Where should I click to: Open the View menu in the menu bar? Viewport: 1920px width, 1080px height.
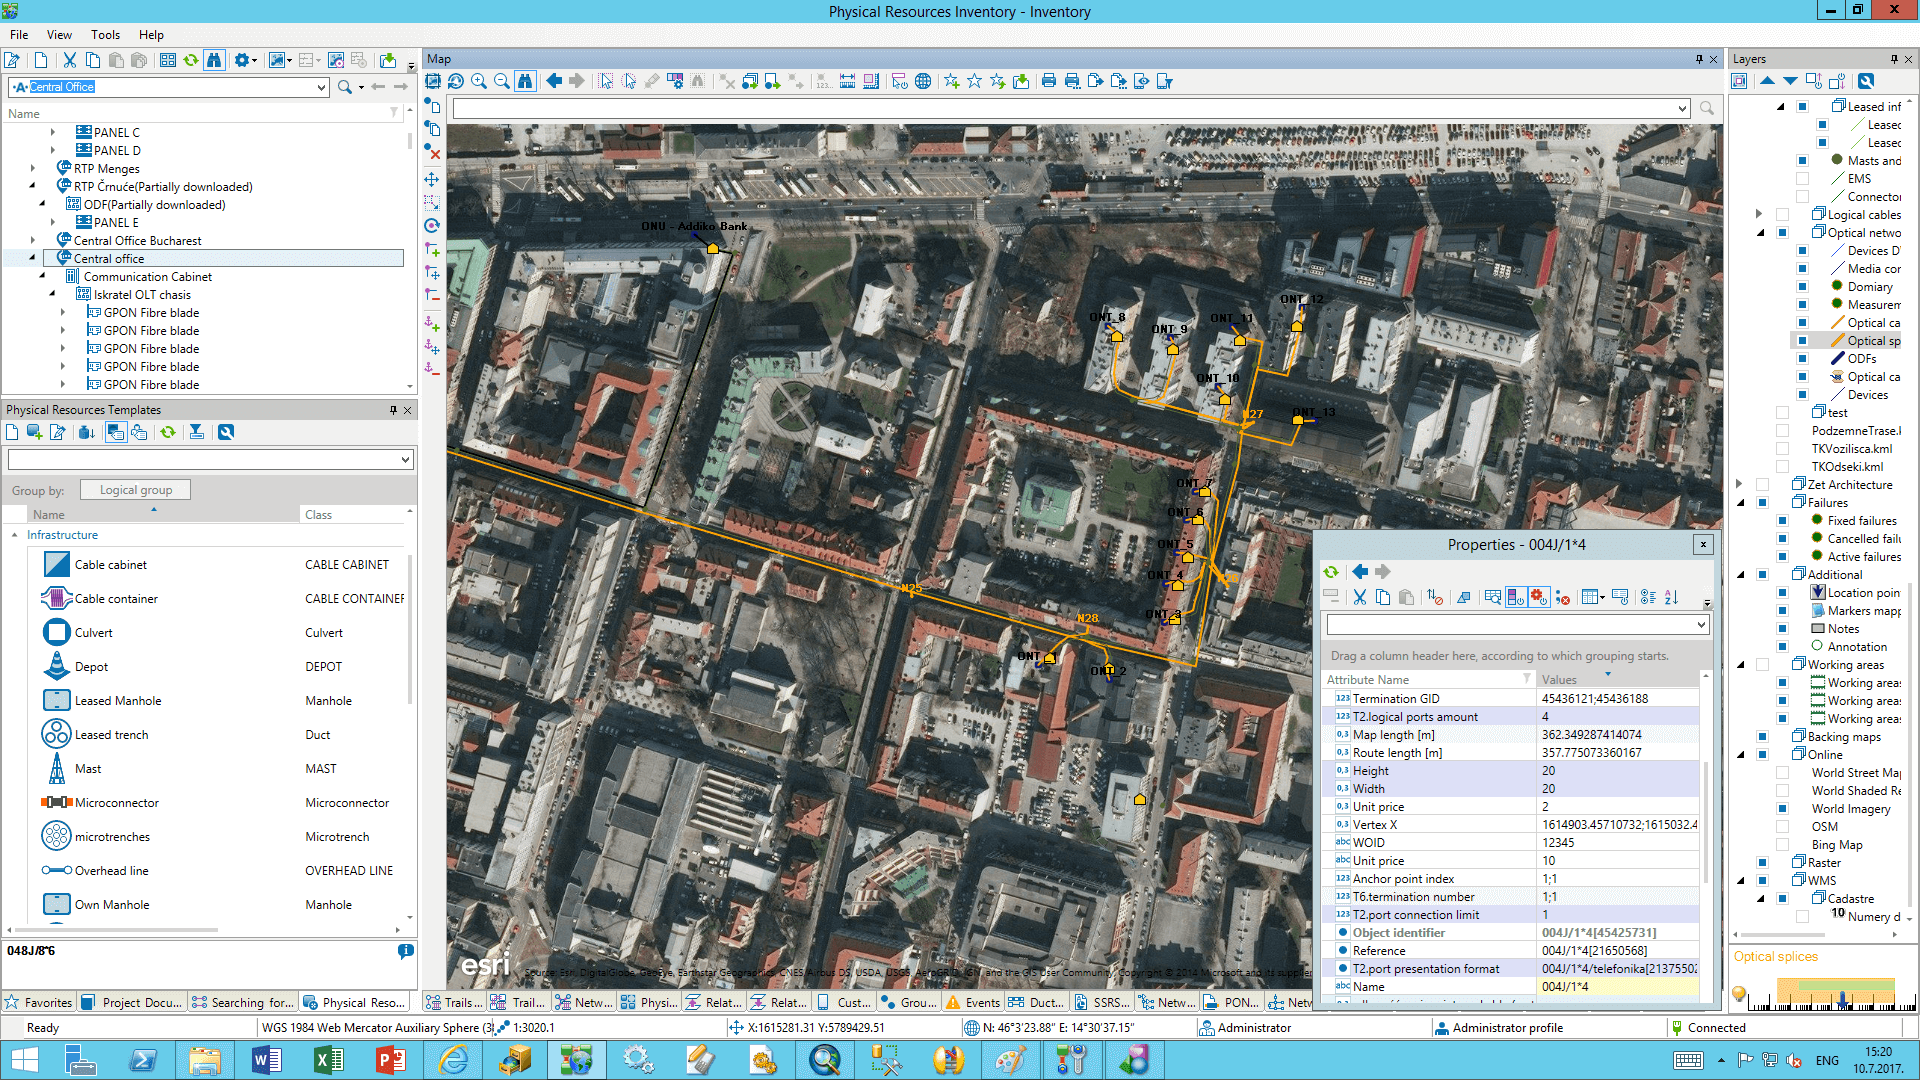click(x=58, y=33)
